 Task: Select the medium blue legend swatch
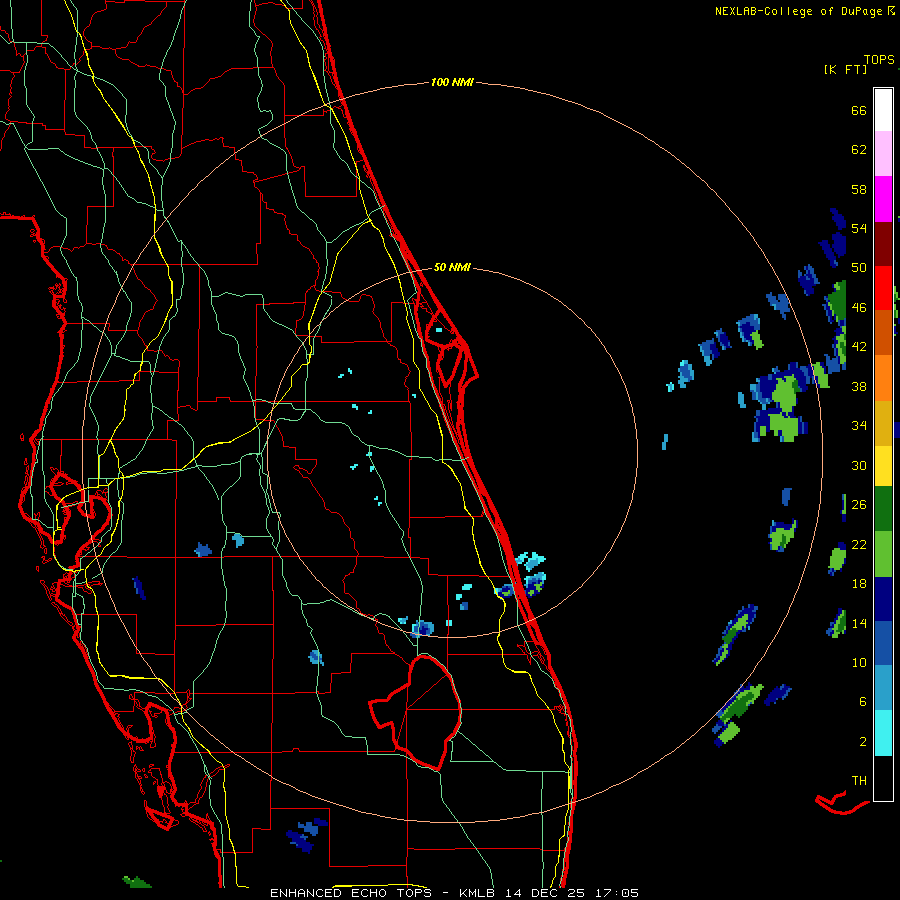pyautogui.click(x=883, y=643)
